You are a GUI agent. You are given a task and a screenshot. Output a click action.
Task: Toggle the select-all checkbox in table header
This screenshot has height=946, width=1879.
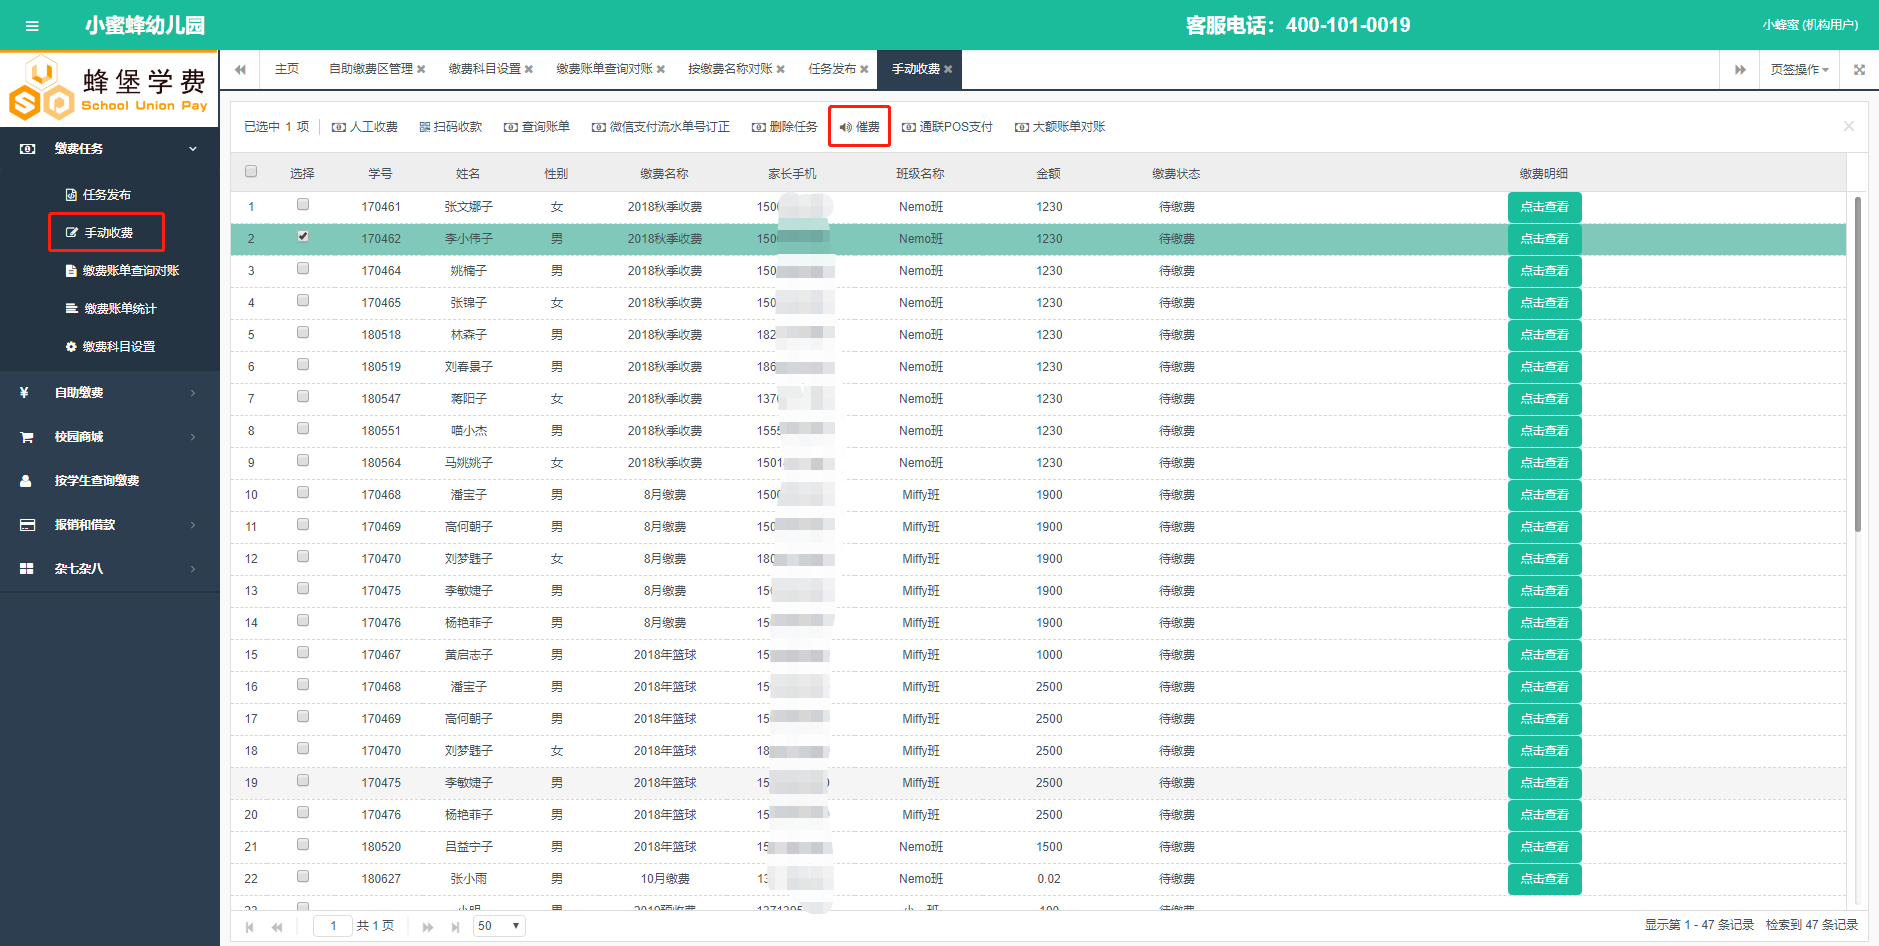(251, 172)
